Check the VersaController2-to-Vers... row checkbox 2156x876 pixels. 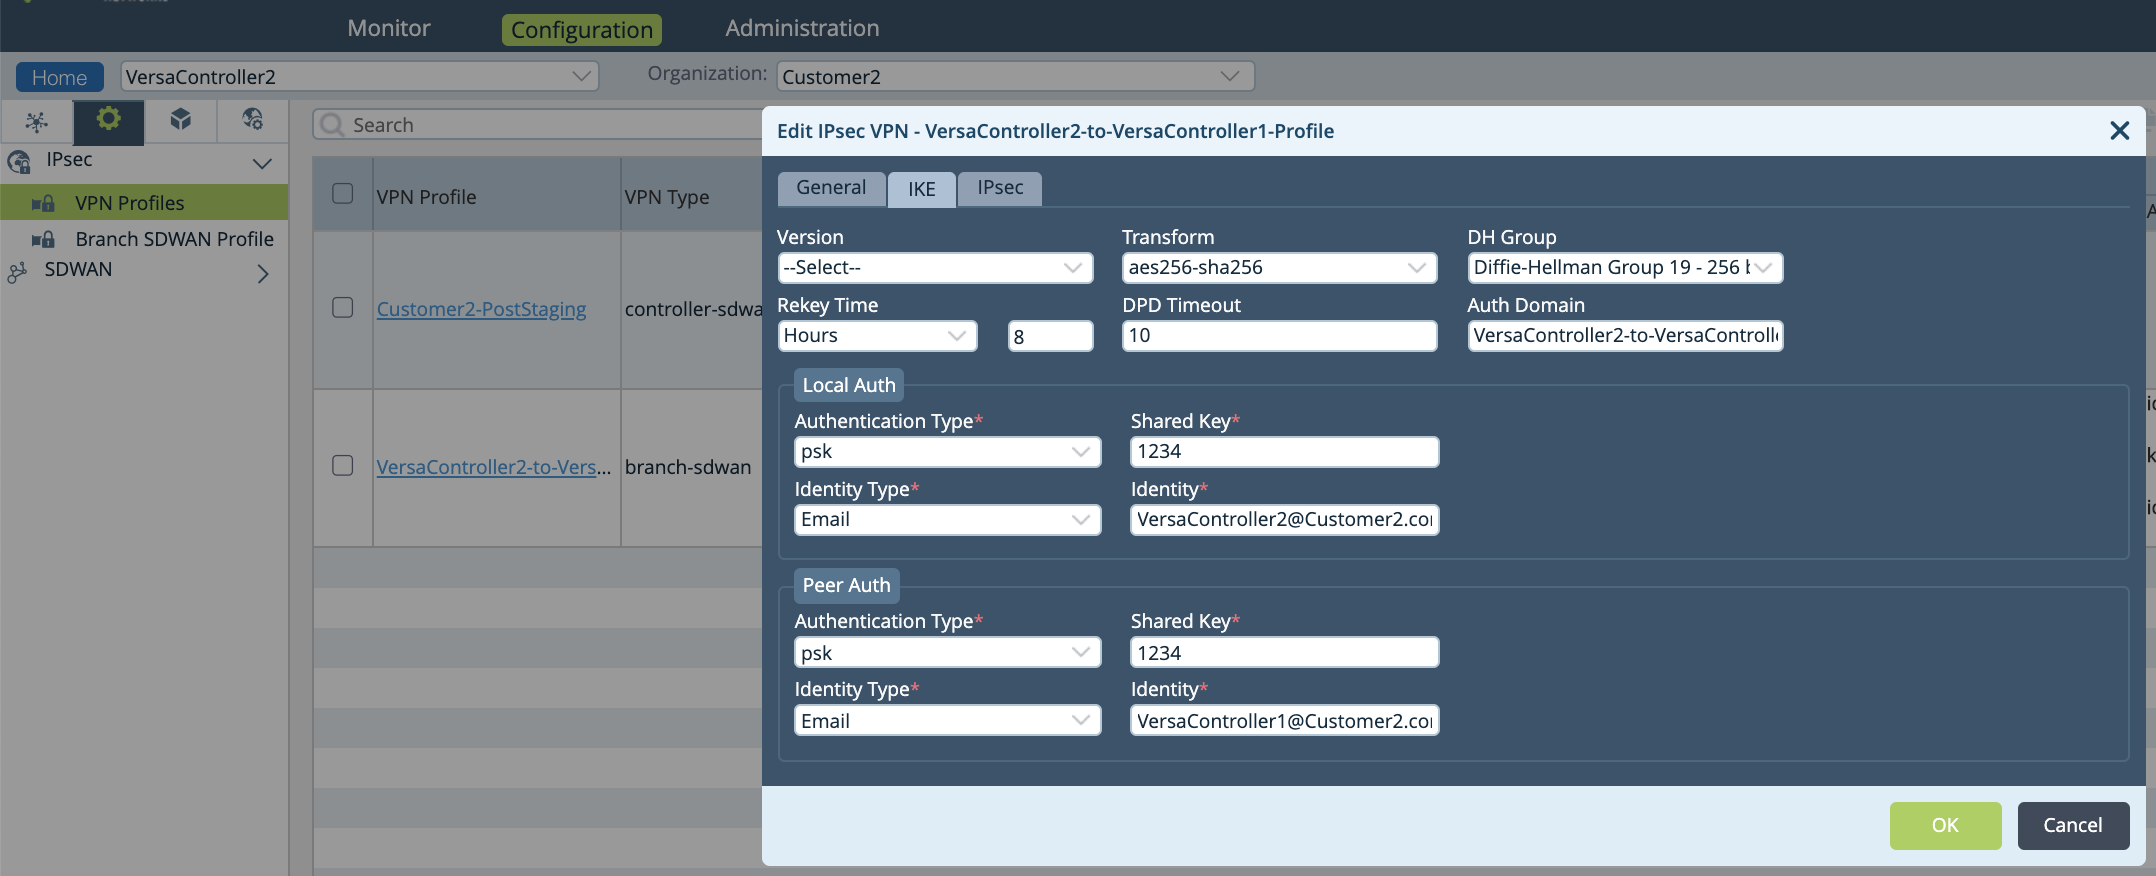coord(343,466)
